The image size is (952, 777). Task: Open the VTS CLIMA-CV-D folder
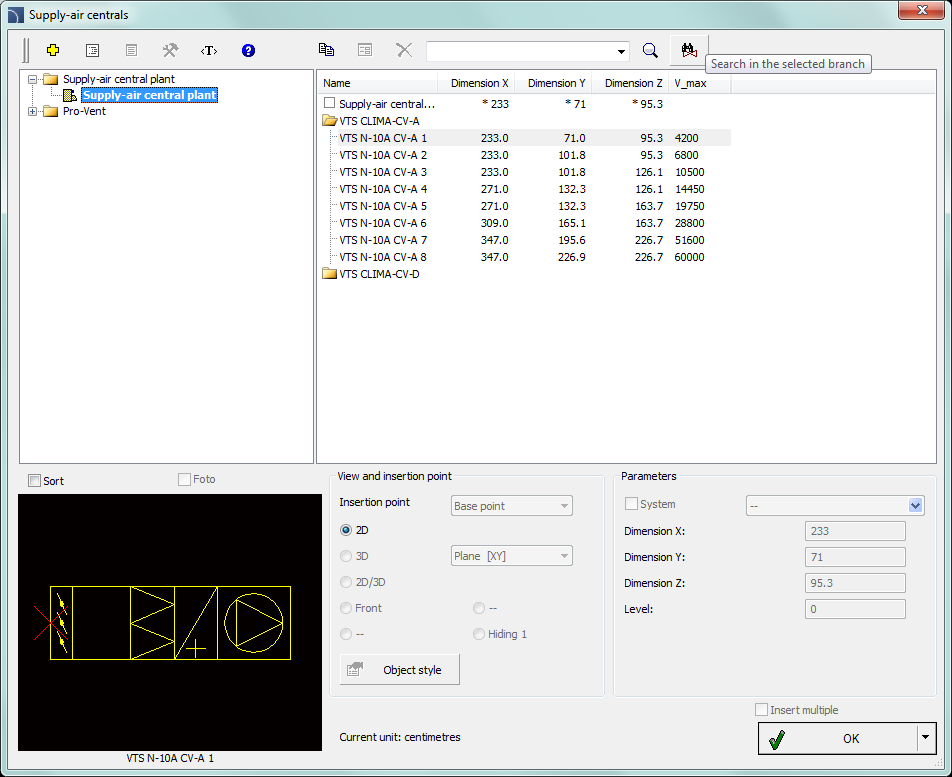(379, 274)
